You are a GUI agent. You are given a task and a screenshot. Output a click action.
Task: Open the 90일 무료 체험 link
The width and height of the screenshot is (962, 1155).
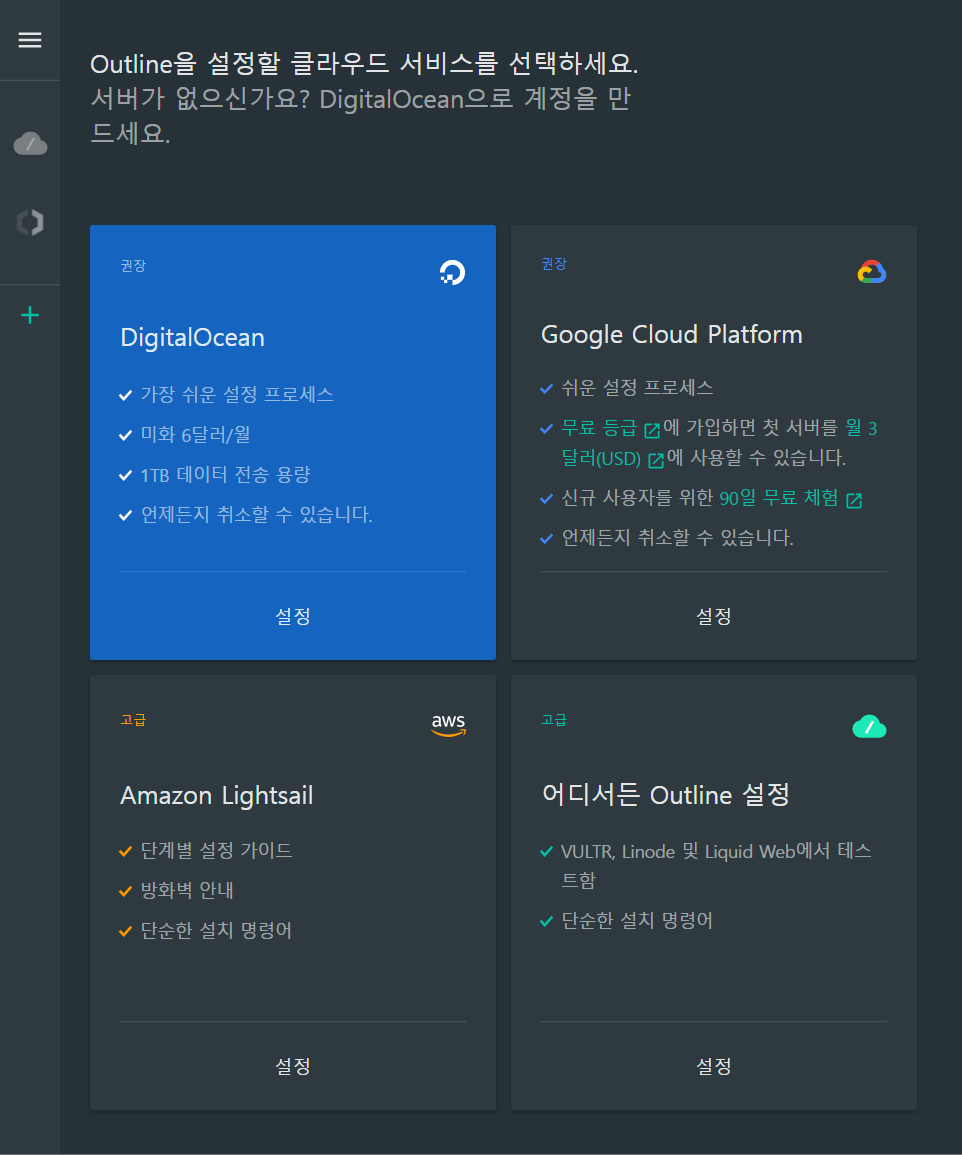coord(779,498)
